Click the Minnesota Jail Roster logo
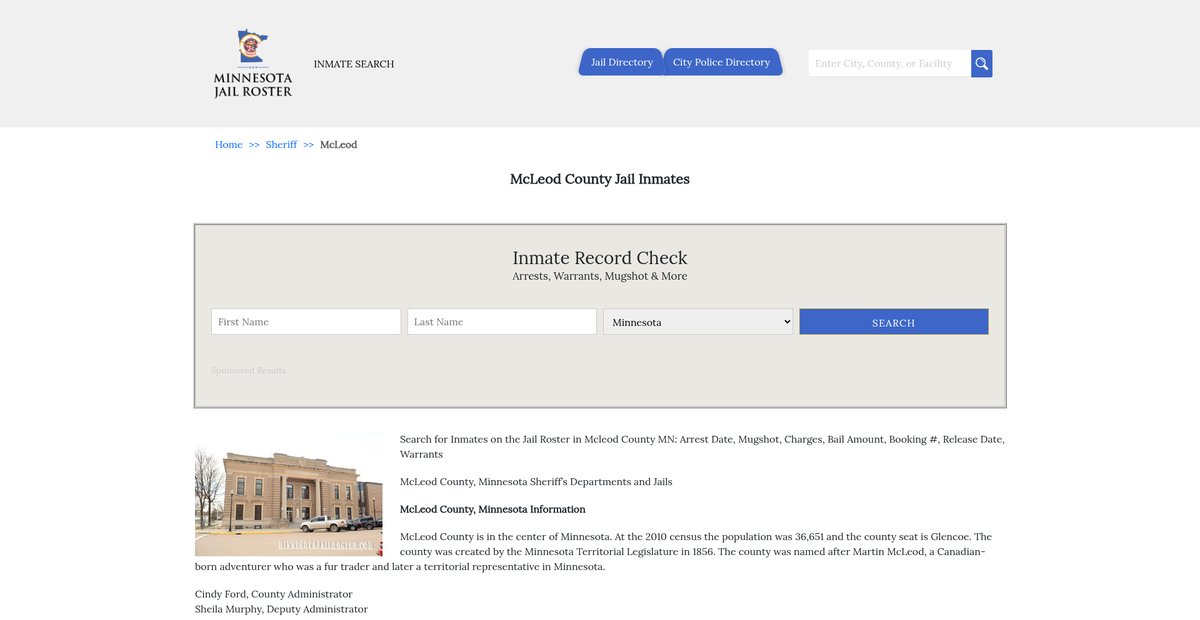Image resolution: width=1200 pixels, height=620 pixels. (x=253, y=64)
